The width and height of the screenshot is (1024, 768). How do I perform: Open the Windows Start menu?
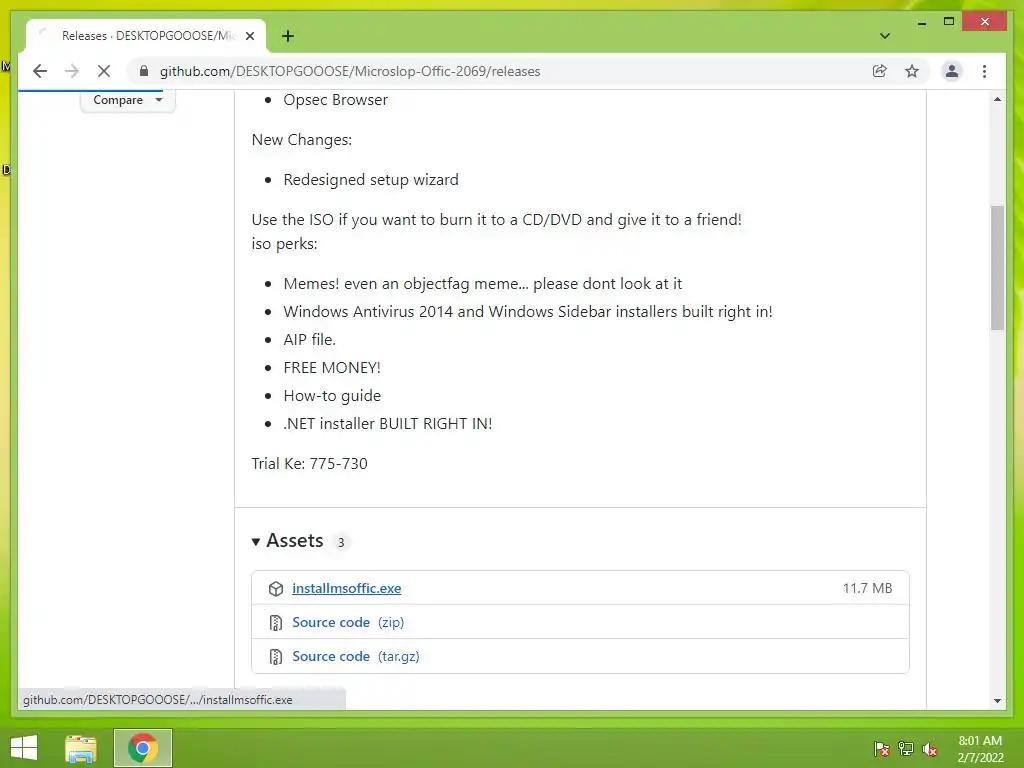point(24,748)
